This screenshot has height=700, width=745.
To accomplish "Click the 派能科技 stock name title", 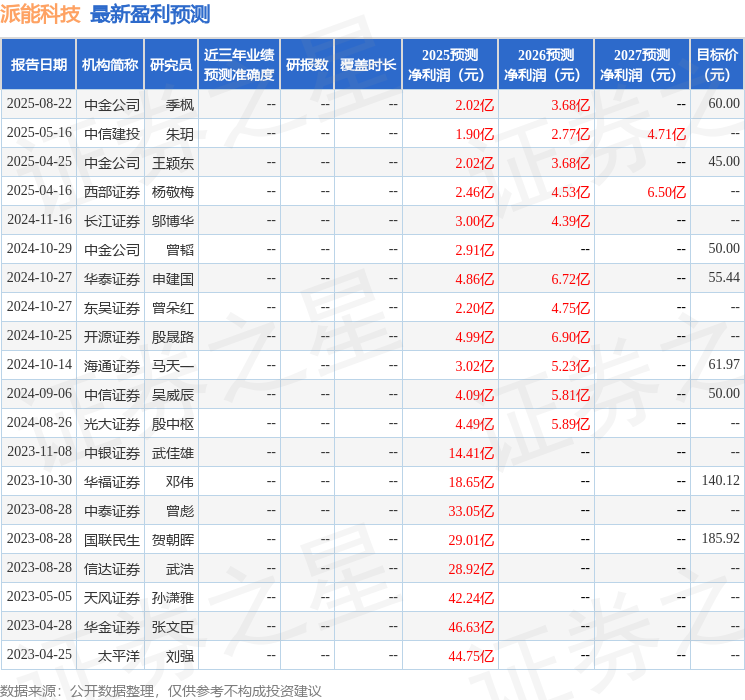I will 41,14.
